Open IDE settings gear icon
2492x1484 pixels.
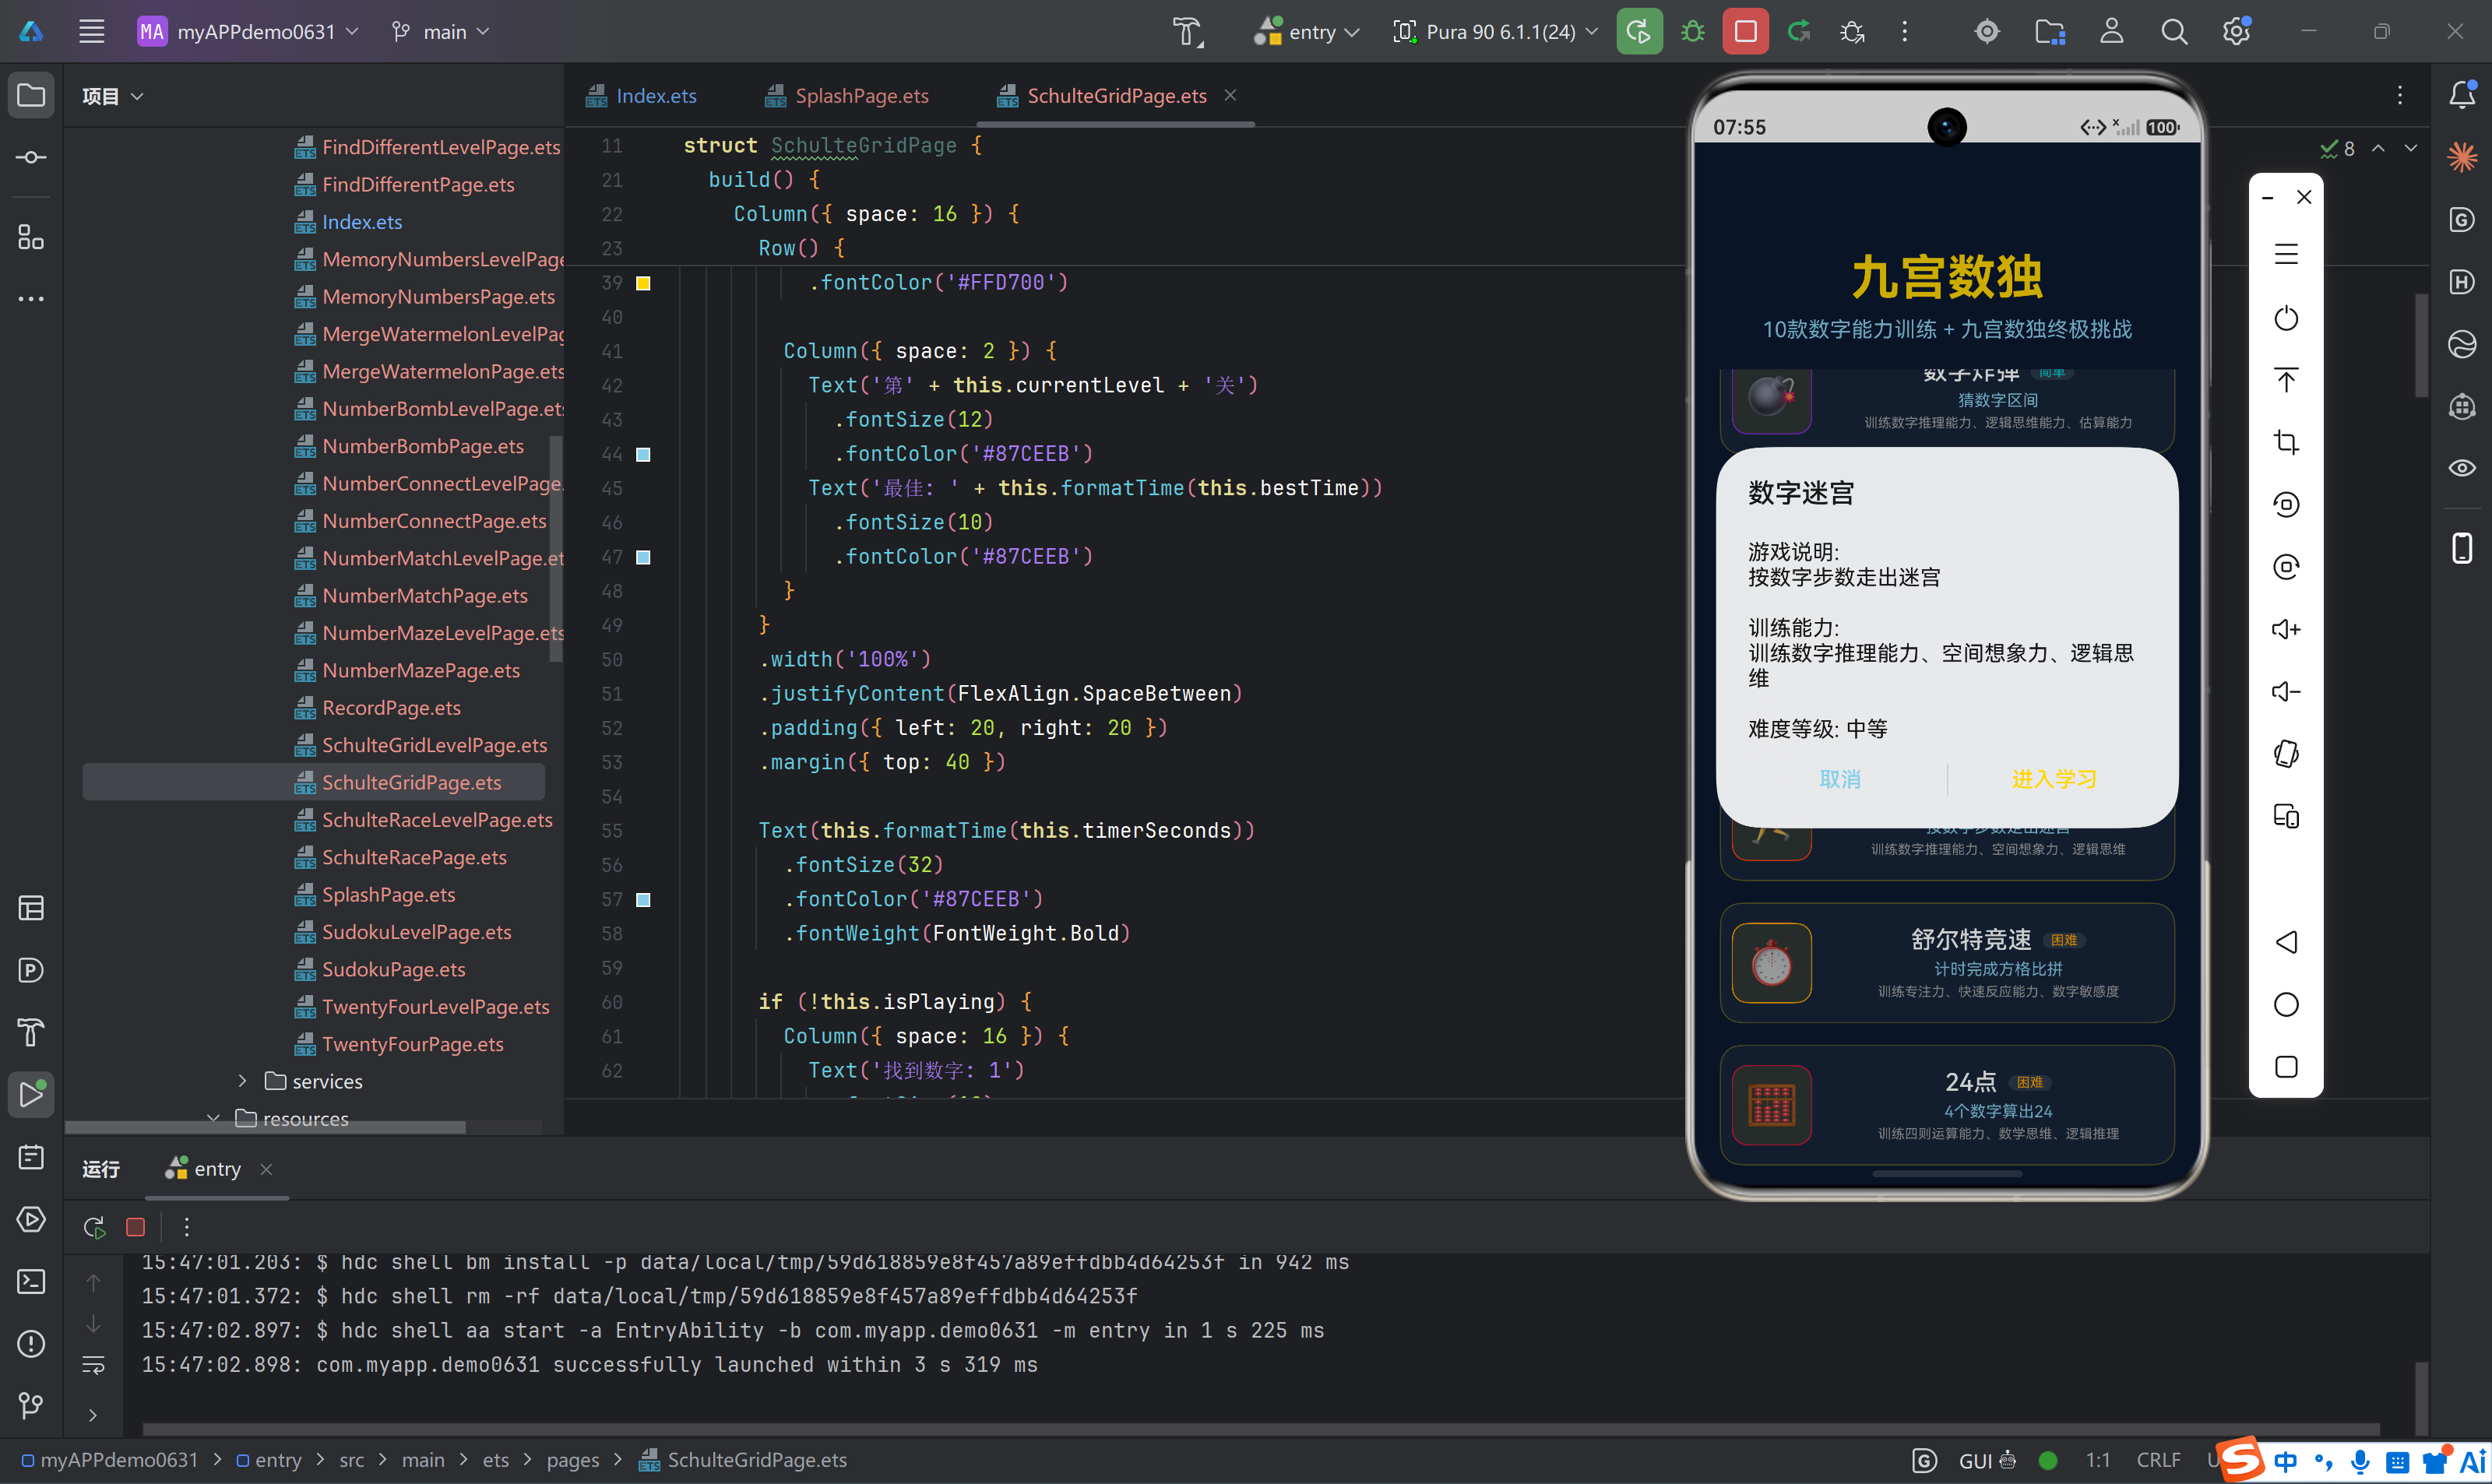tap(2237, 32)
